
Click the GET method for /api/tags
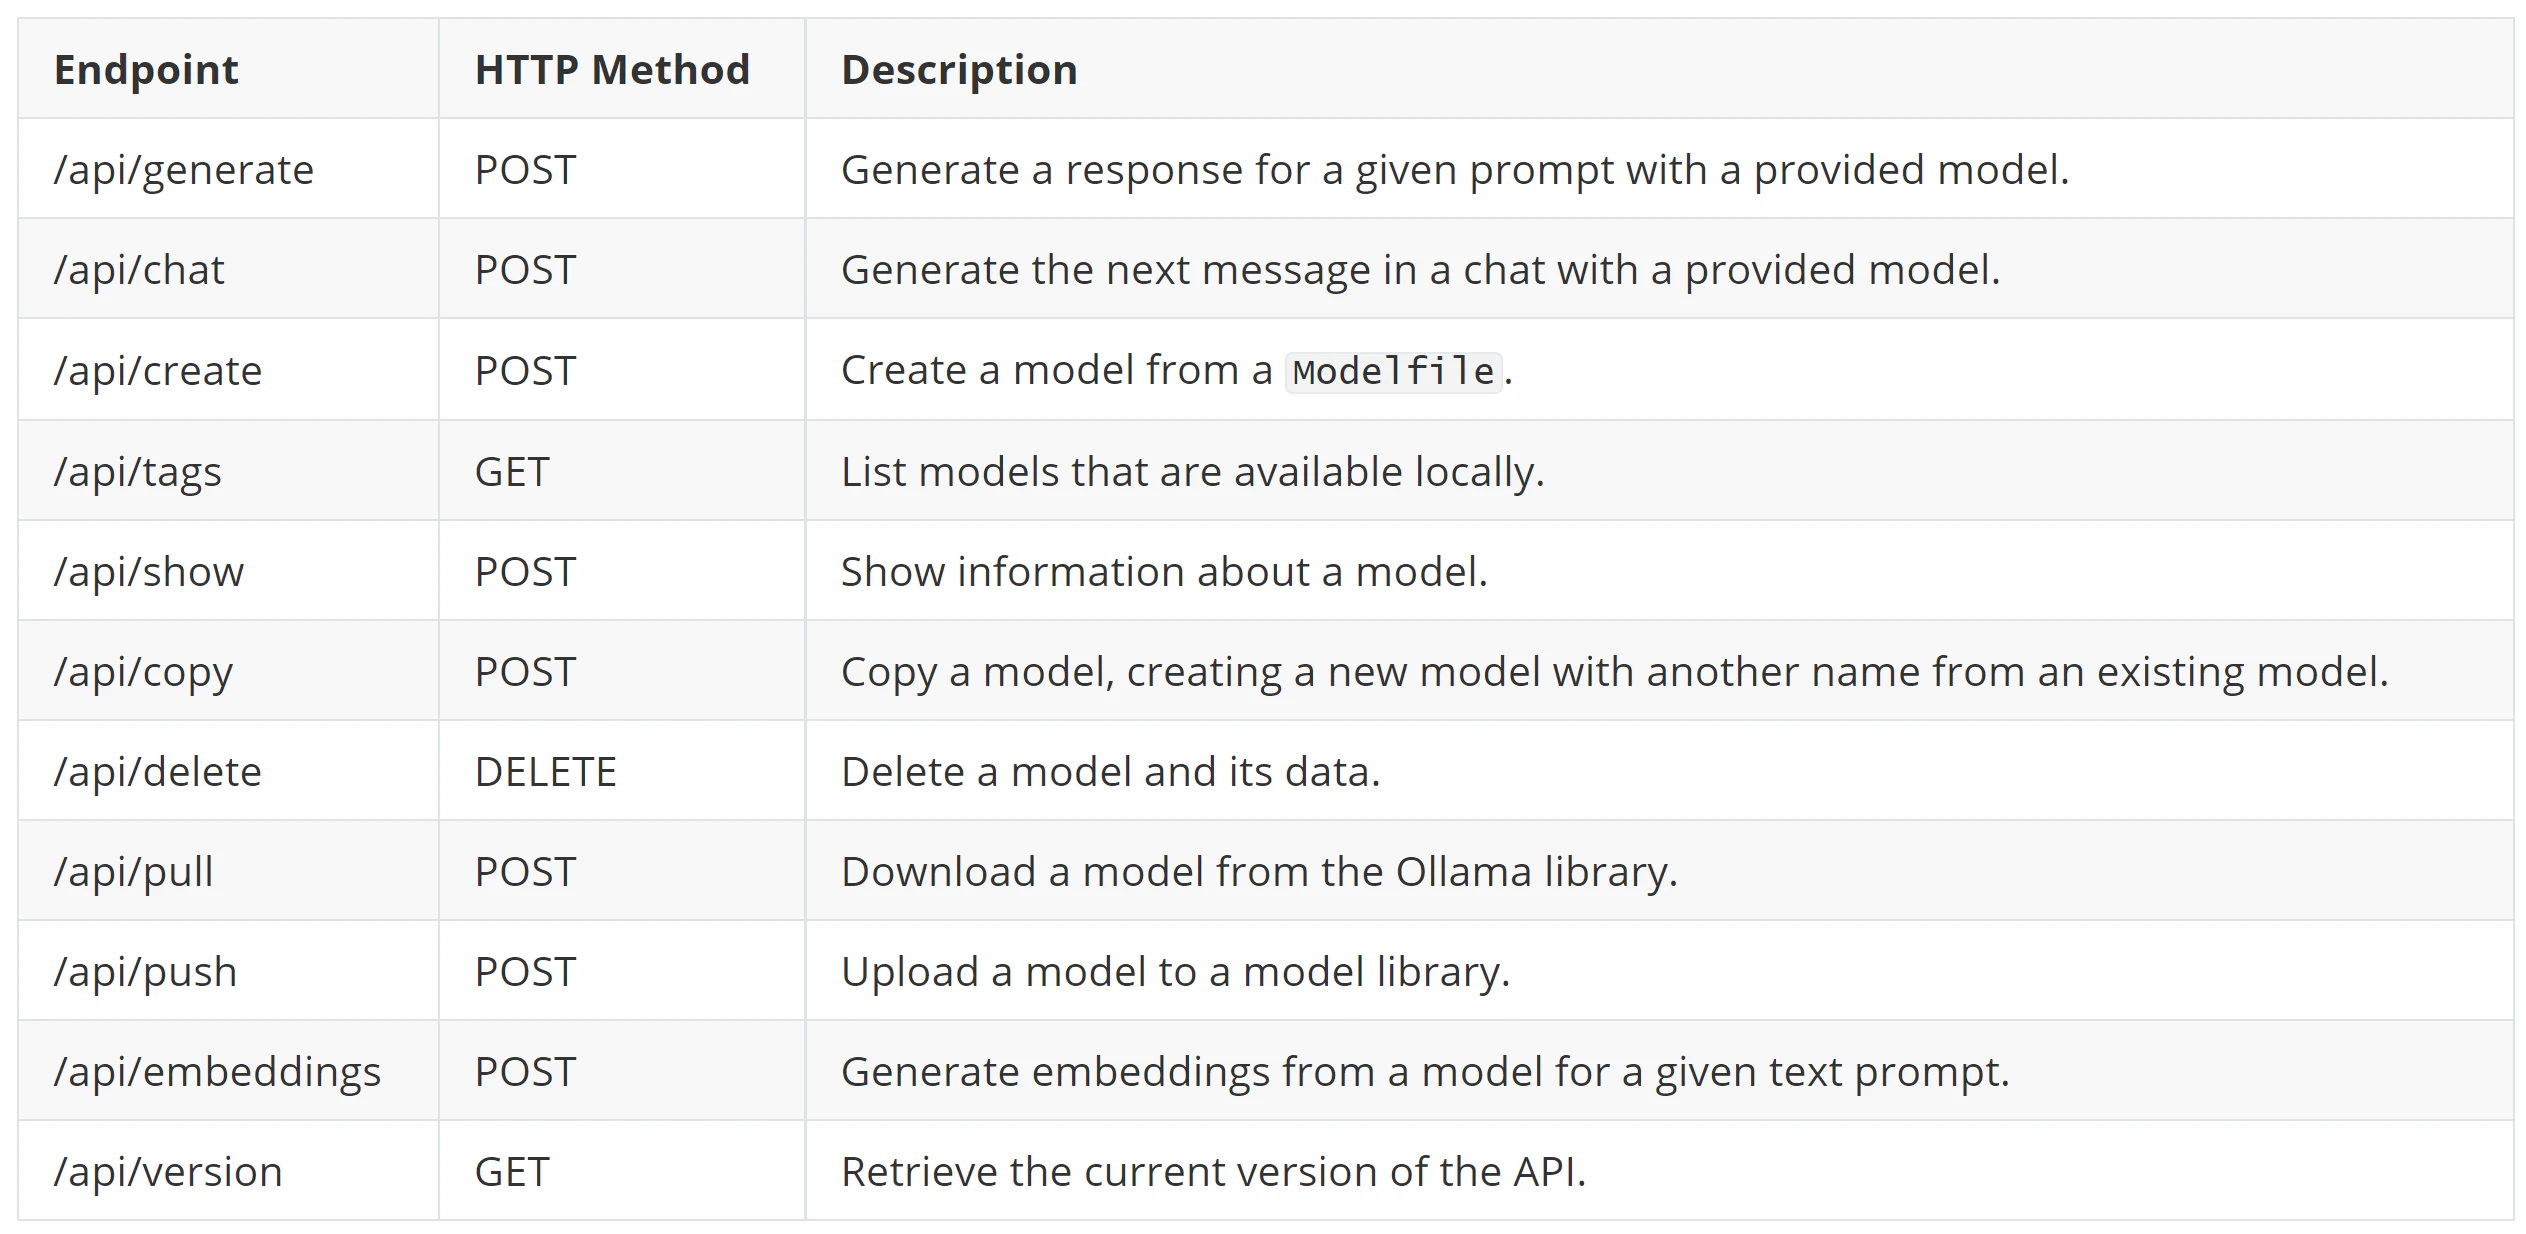pyautogui.click(x=512, y=472)
